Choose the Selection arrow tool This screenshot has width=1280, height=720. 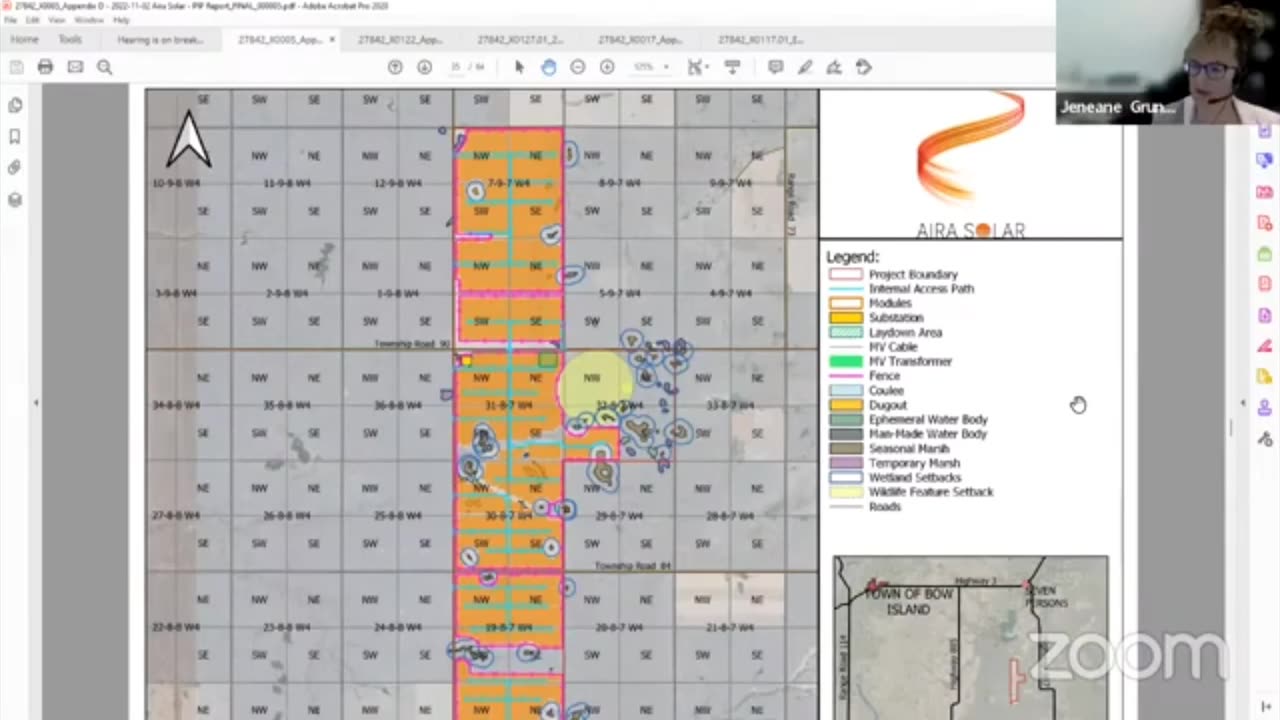(519, 67)
